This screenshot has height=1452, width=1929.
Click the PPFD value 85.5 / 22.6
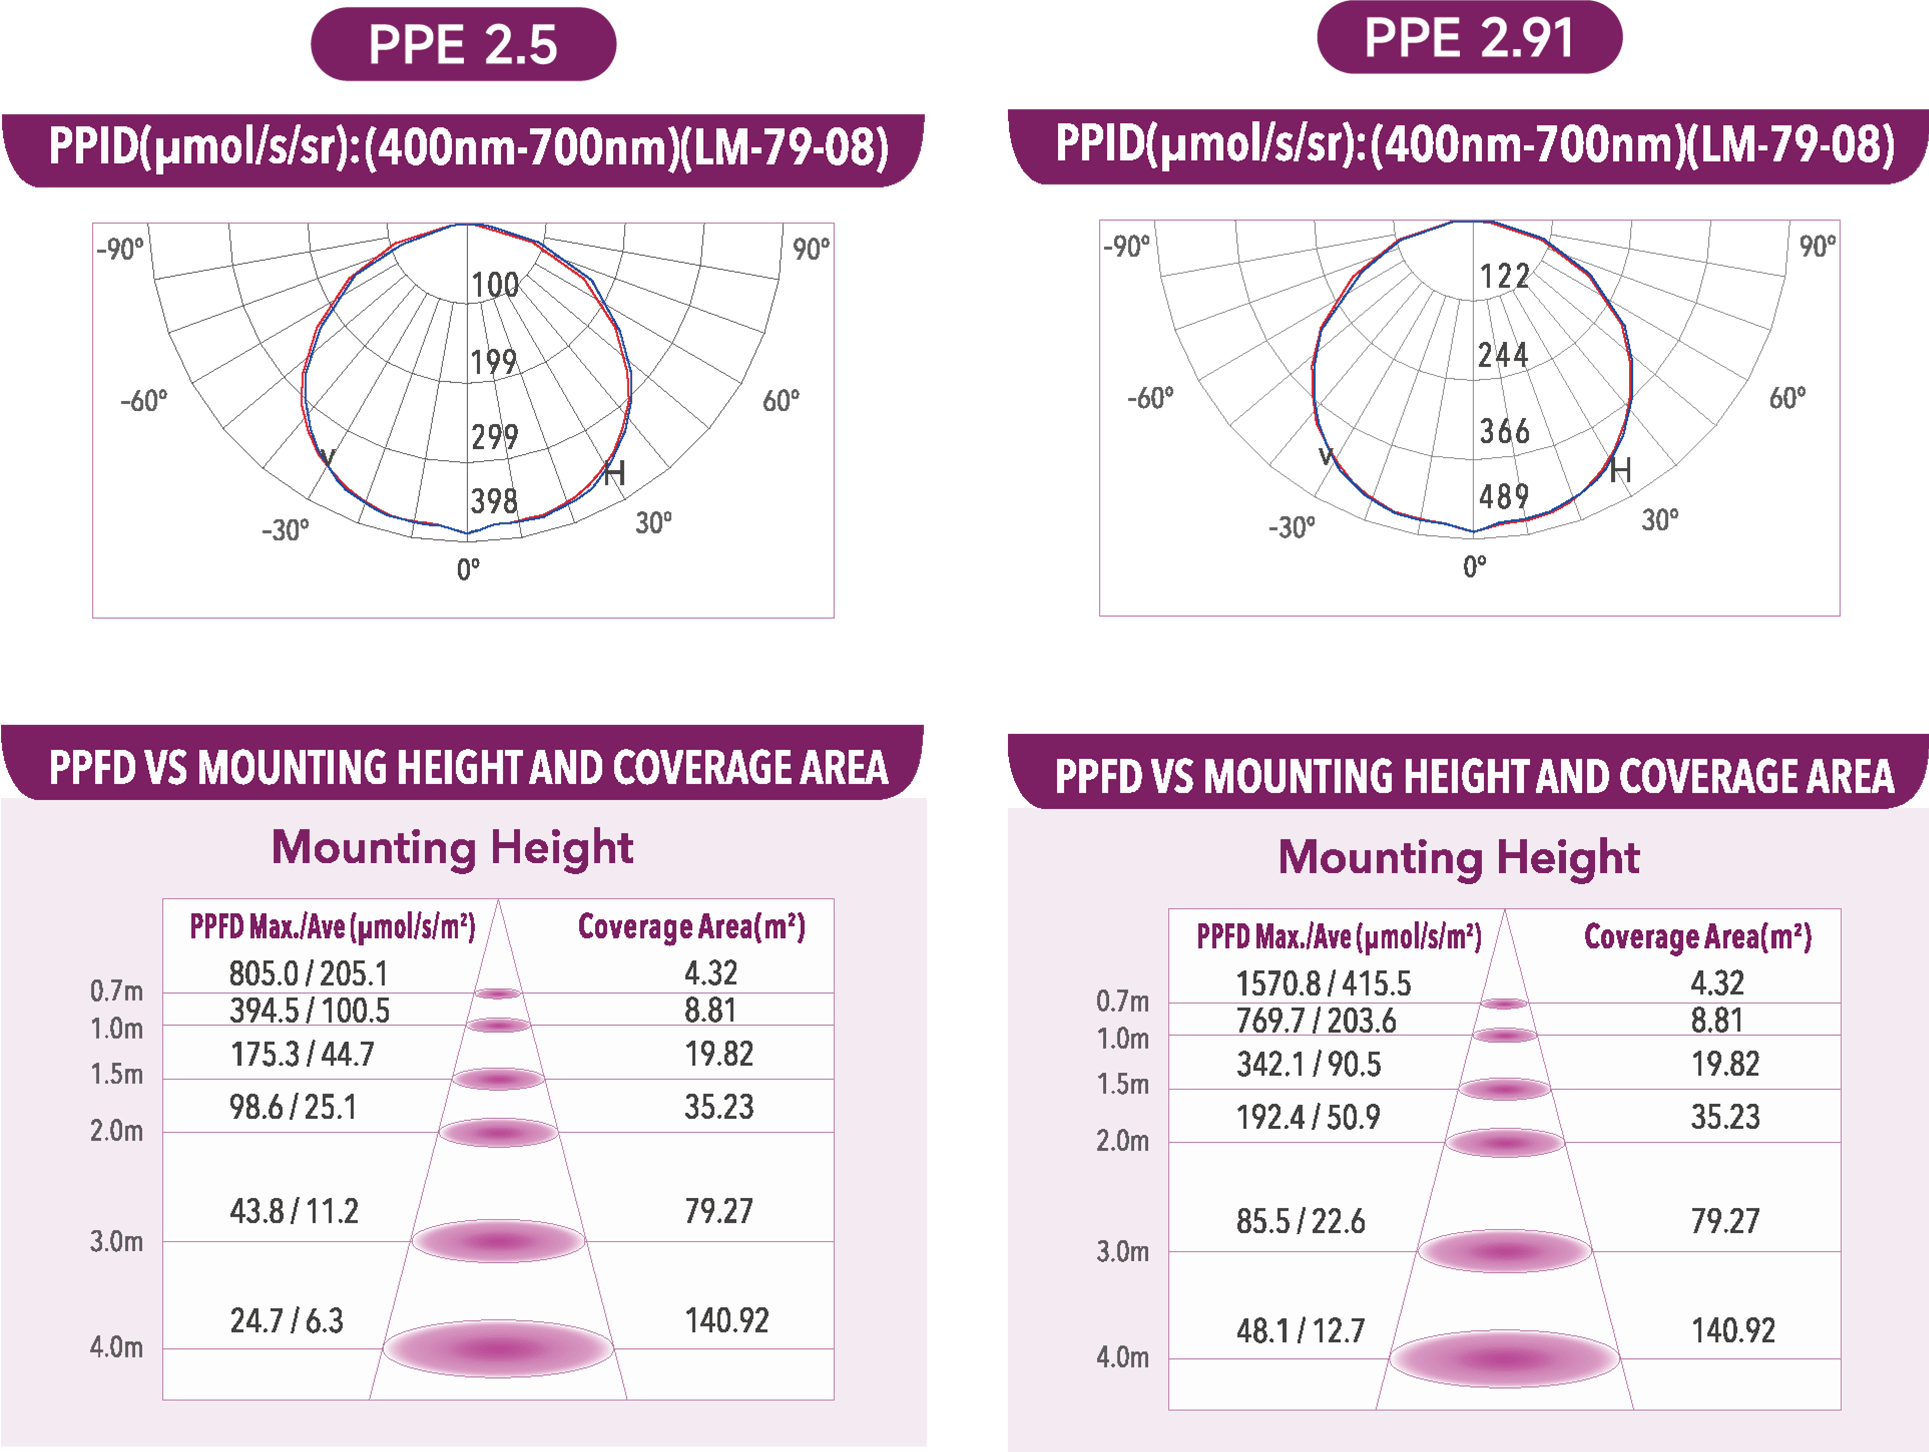point(1300,1222)
